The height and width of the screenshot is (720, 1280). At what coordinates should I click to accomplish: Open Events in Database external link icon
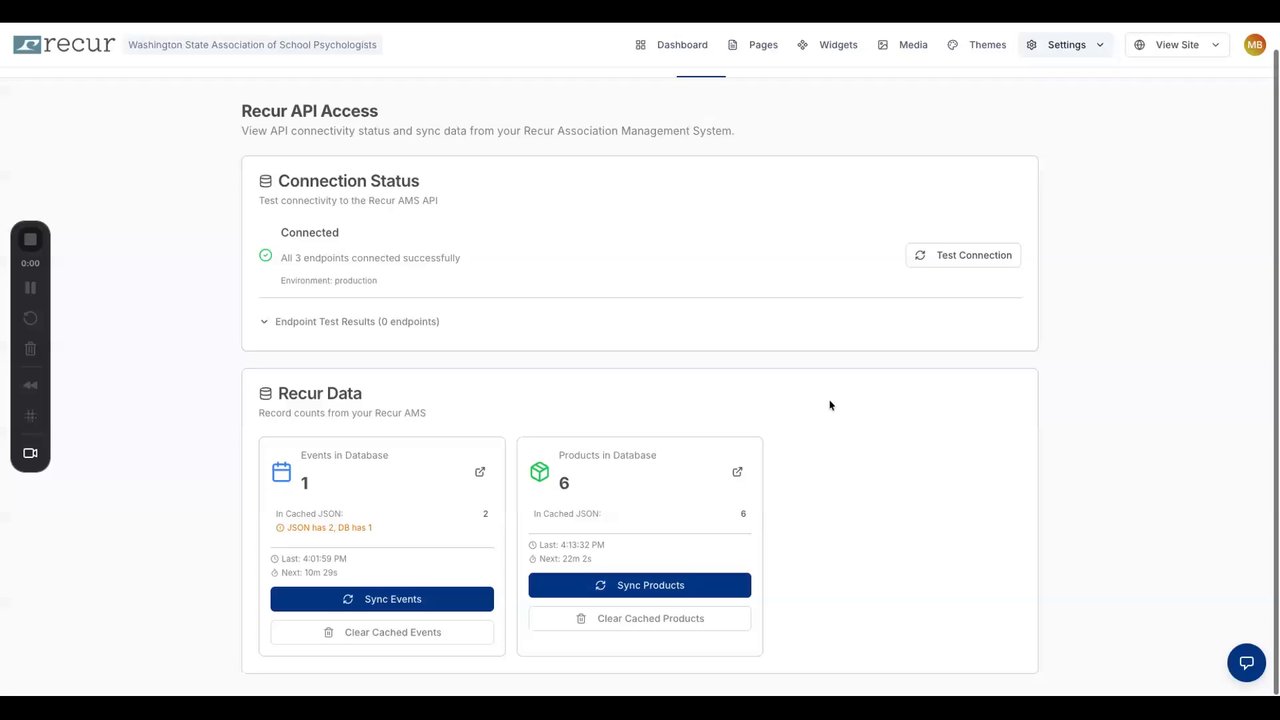(480, 472)
